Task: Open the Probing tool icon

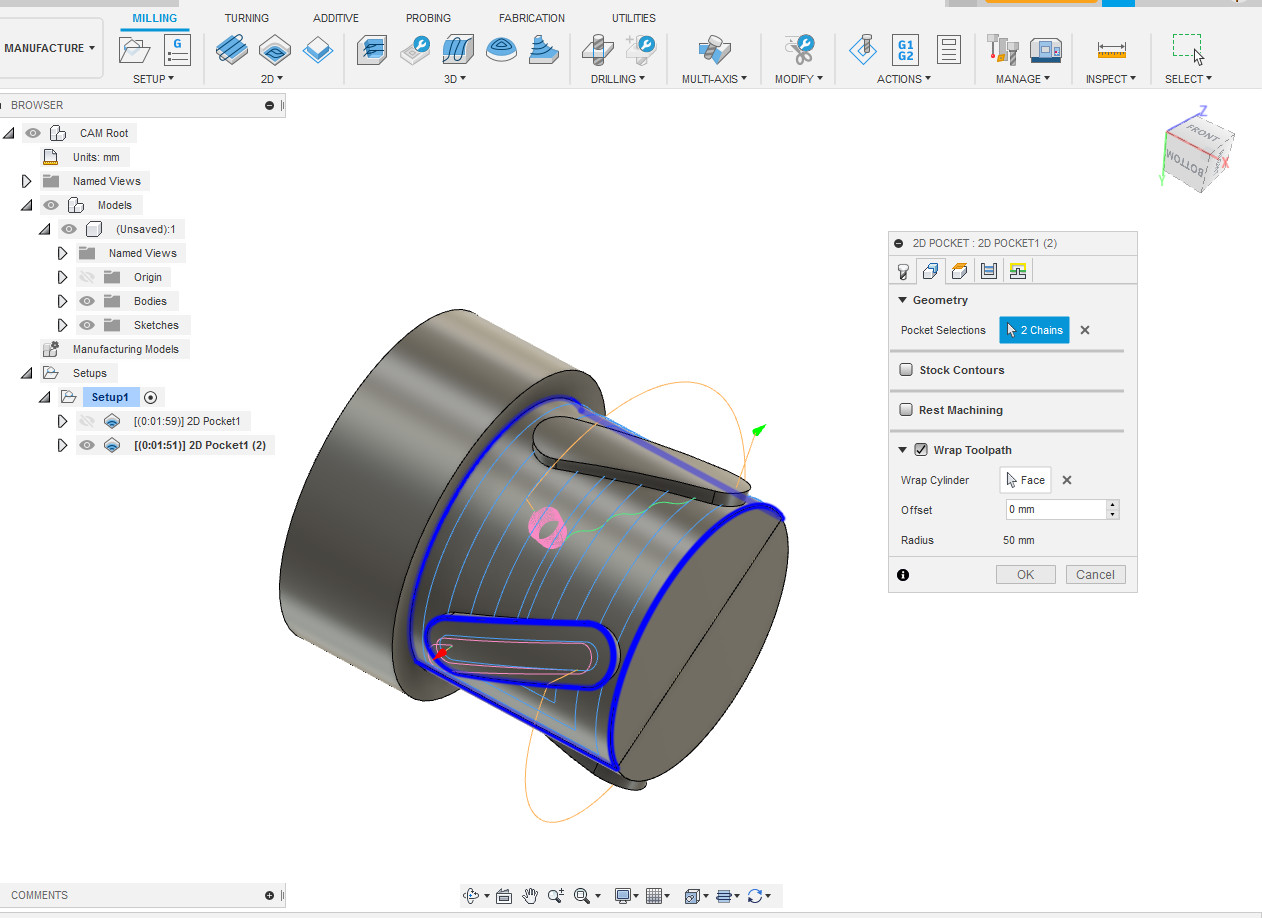Action: (428, 17)
